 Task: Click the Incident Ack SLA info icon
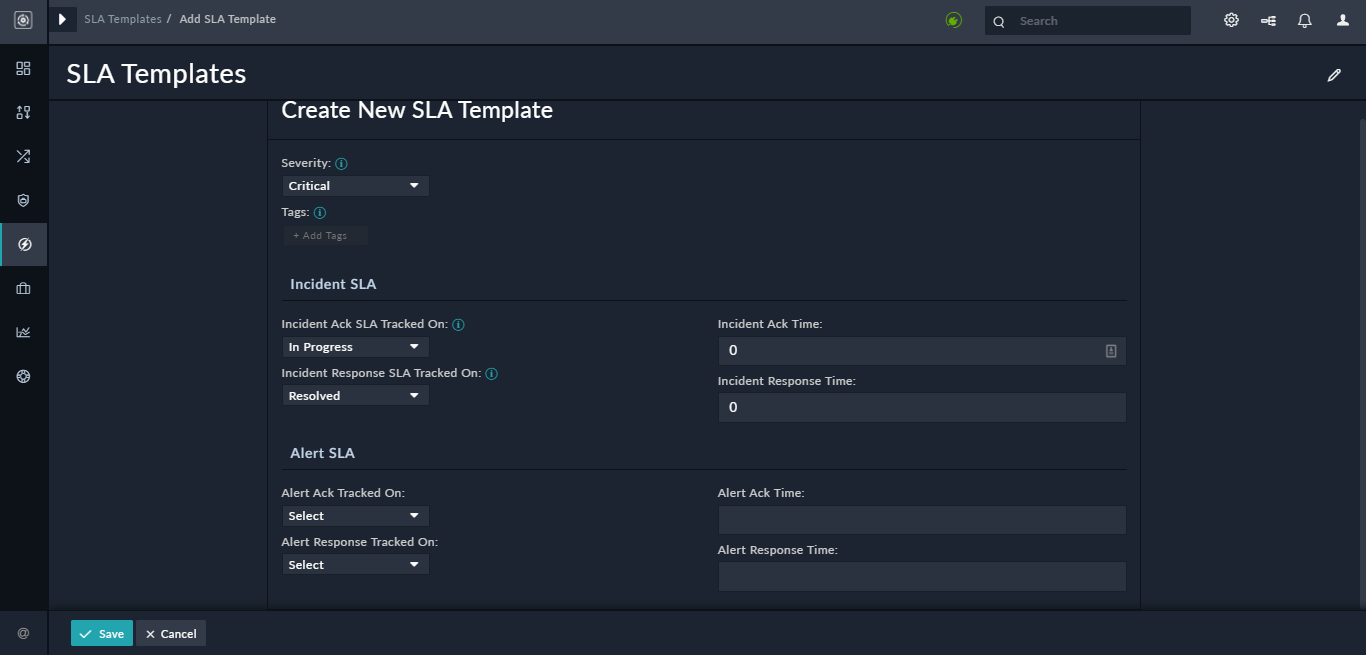pos(458,324)
